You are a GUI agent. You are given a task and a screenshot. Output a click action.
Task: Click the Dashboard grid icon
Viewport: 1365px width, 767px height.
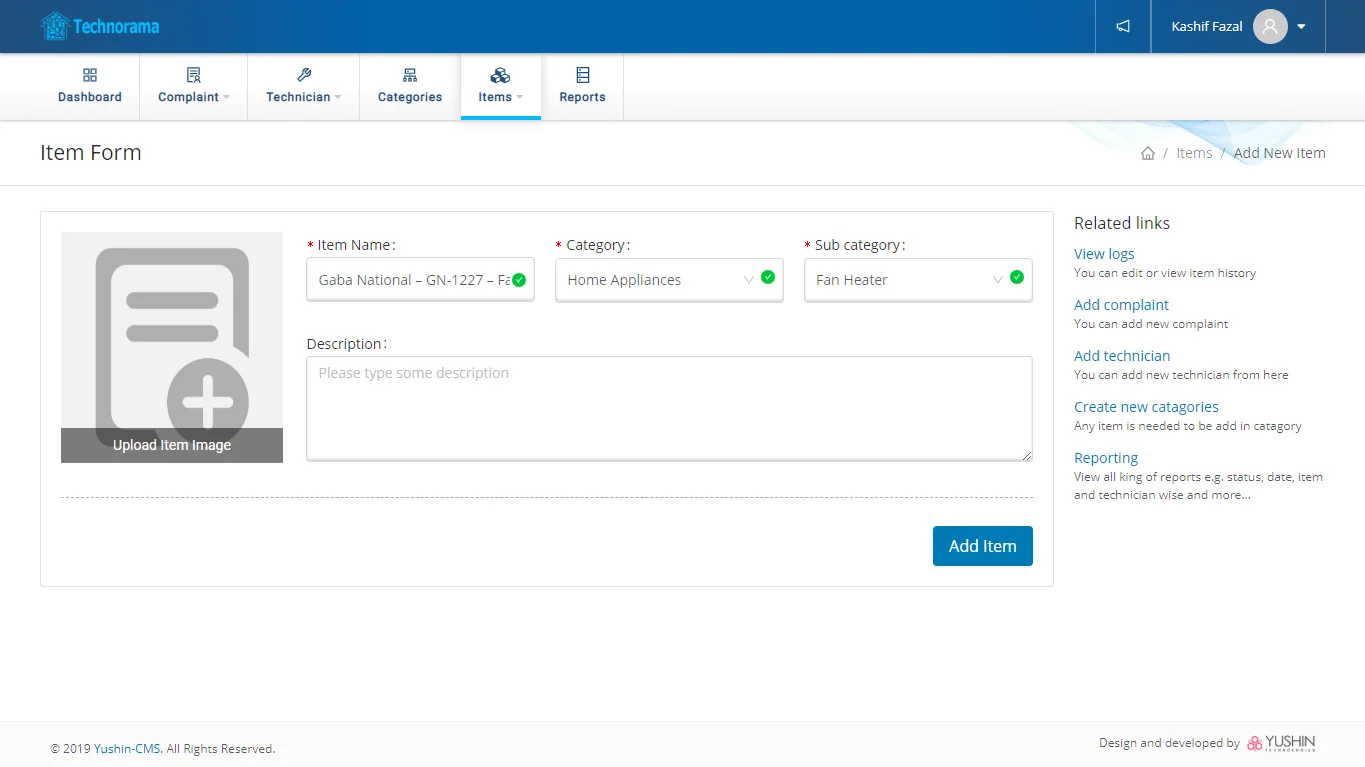[x=90, y=76]
